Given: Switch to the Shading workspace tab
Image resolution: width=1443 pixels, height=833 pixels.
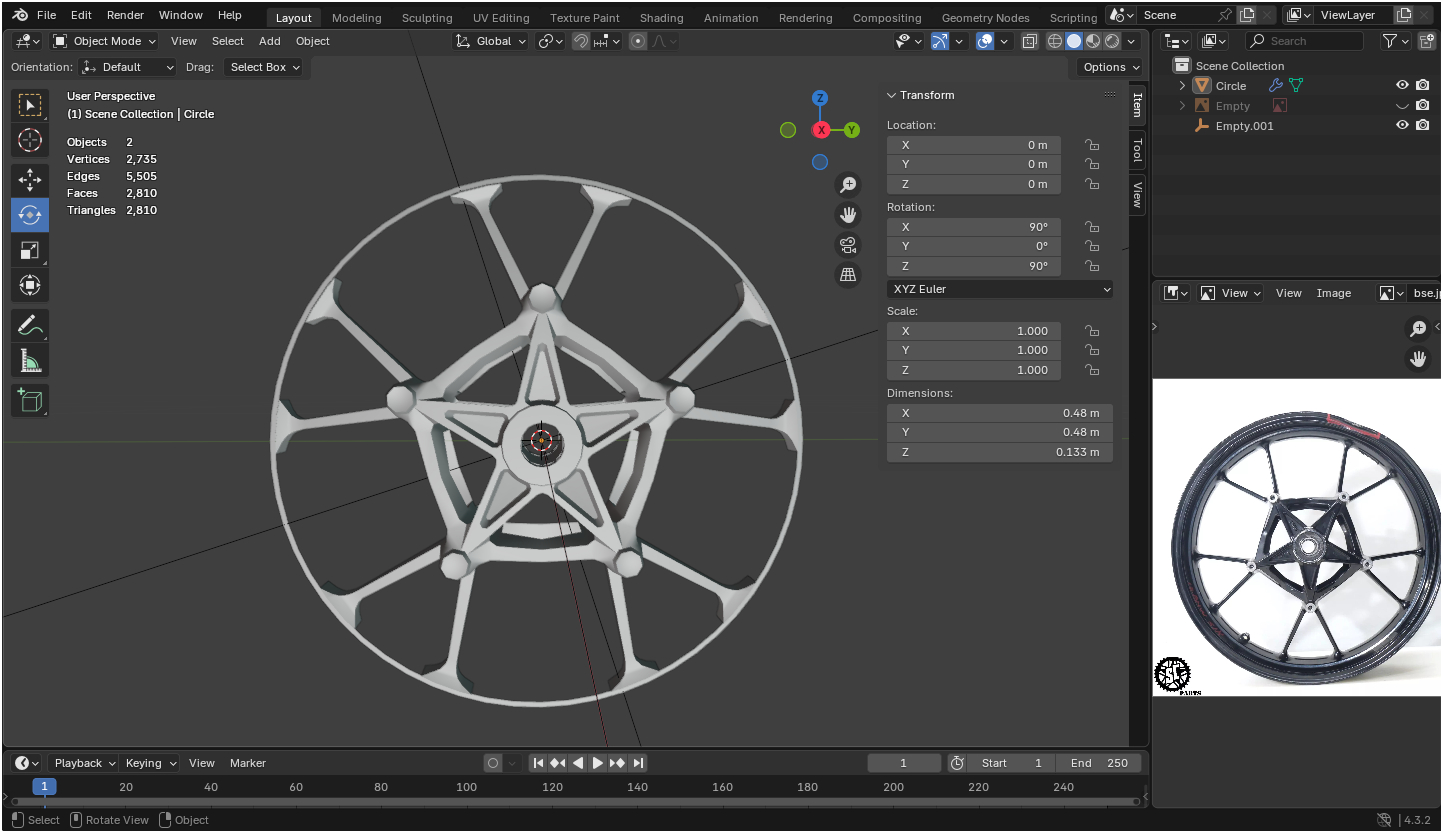Looking at the screenshot, I should pos(662,18).
